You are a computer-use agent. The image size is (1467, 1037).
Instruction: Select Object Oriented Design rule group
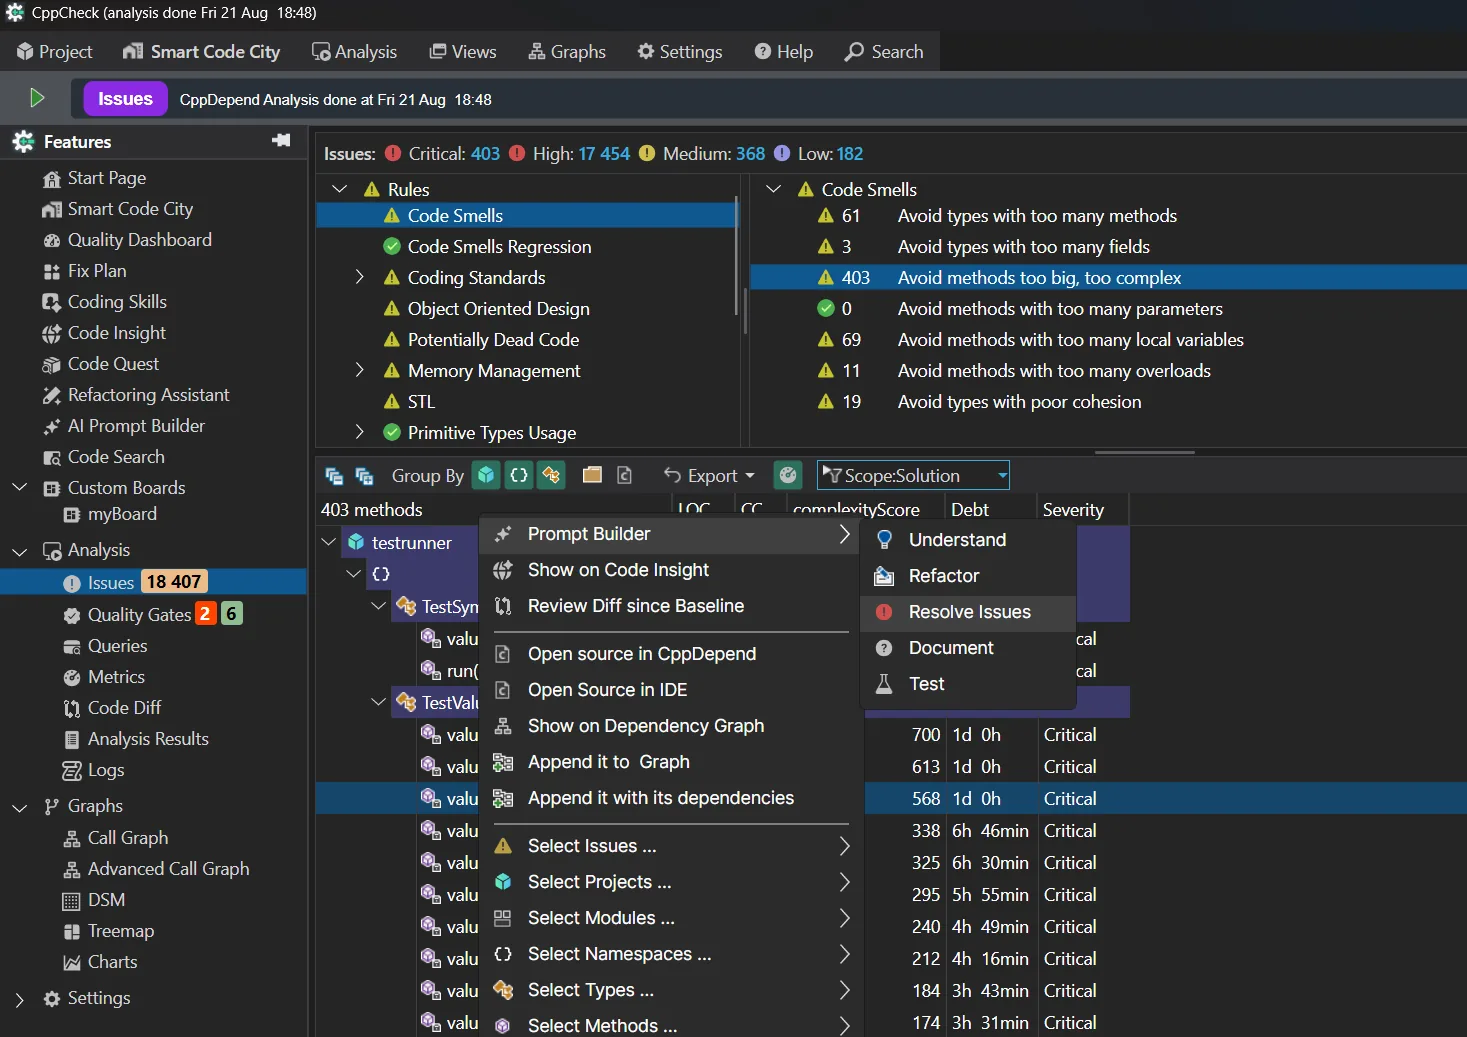click(498, 309)
